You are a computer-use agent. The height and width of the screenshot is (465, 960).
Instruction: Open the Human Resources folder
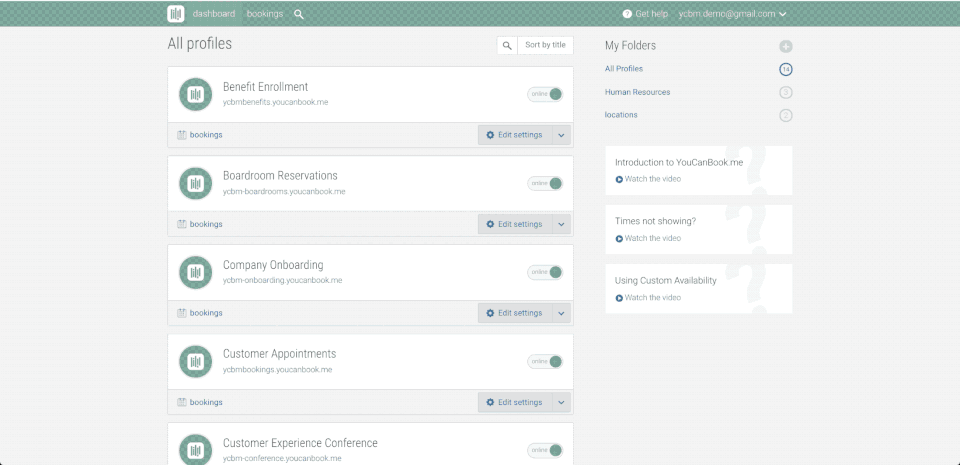coord(637,92)
